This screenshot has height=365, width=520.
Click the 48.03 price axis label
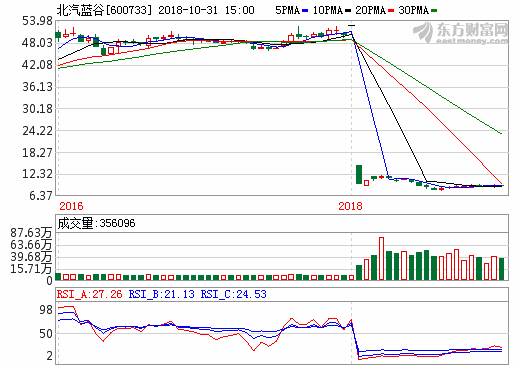tap(37, 43)
